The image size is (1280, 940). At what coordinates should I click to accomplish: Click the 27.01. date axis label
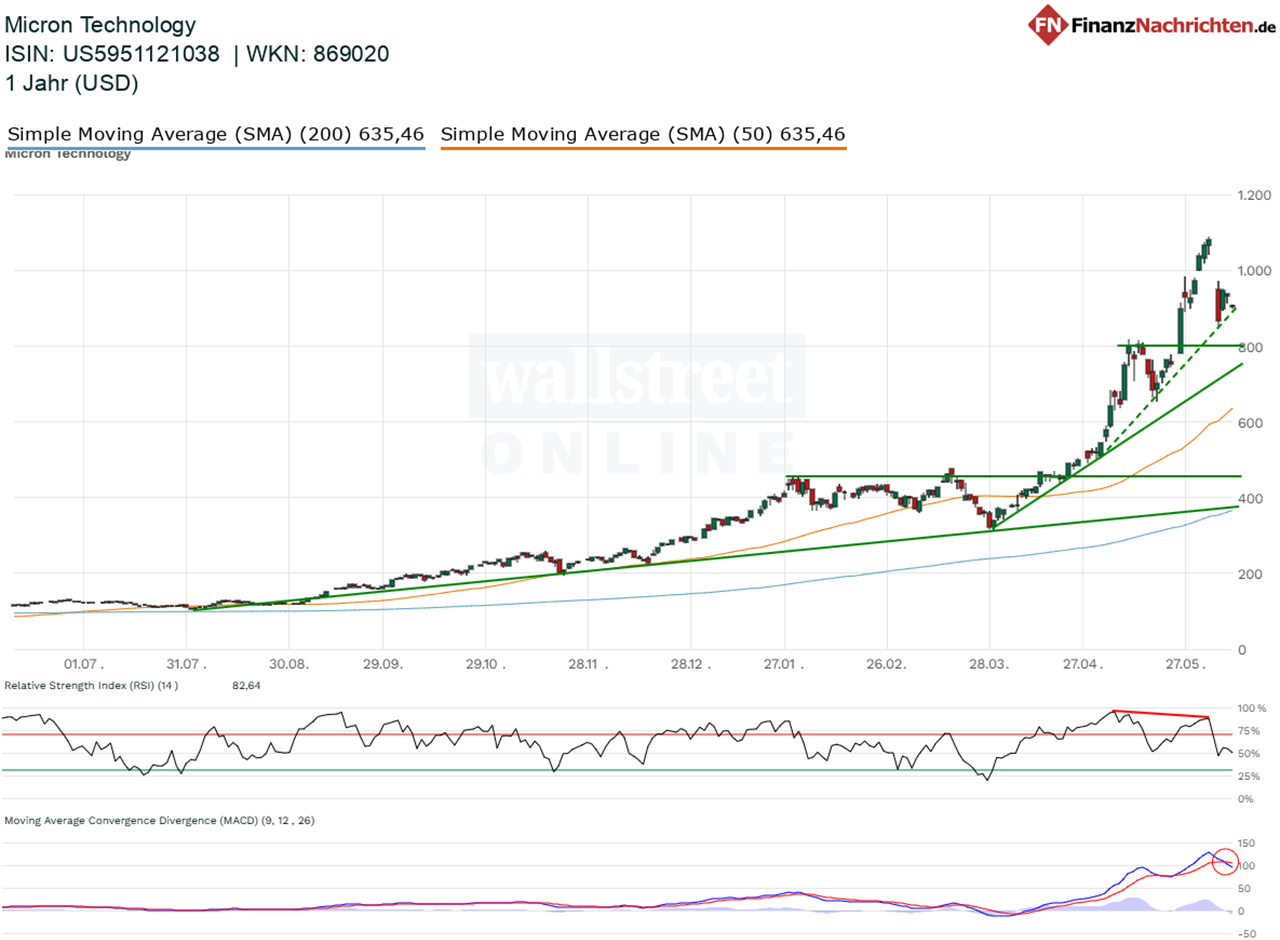[x=785, y=664]
